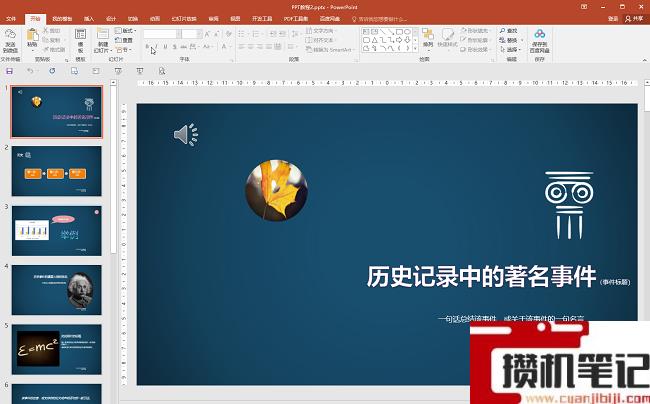The width and height of the screenshot is (650, 404).
Task: Click the Shape Outline button
Action: pyautogui.click(x=475, y=40)
